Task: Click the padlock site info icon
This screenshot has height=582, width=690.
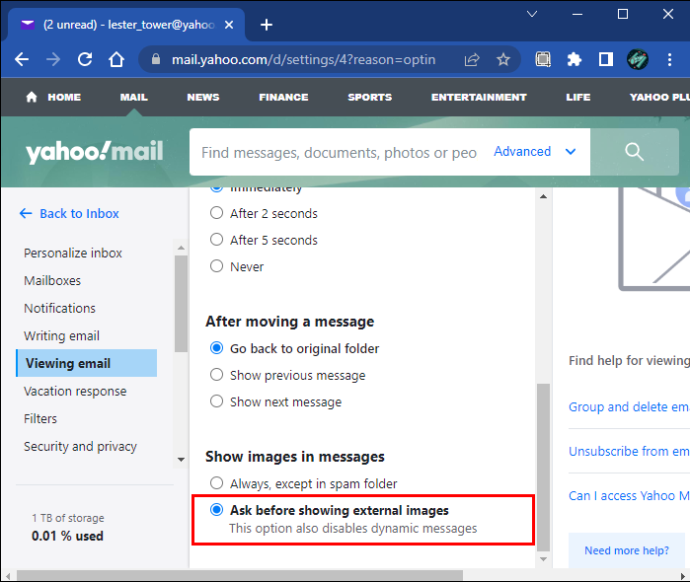Action: 156,59
